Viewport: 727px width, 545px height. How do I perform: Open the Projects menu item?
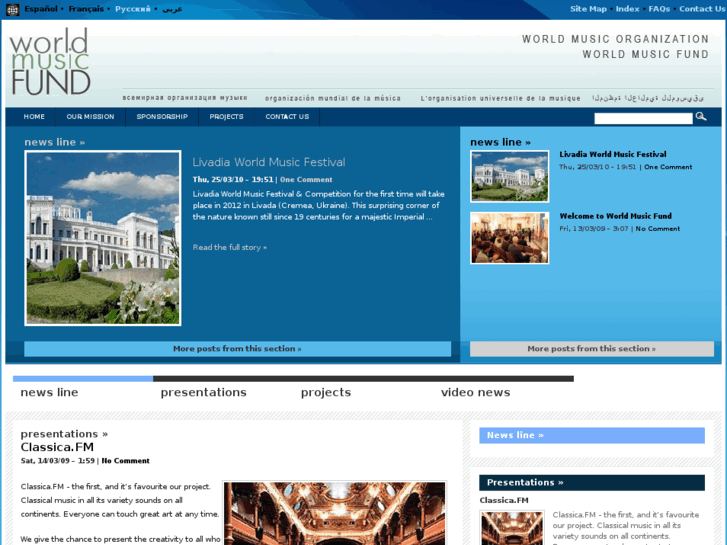226,116
